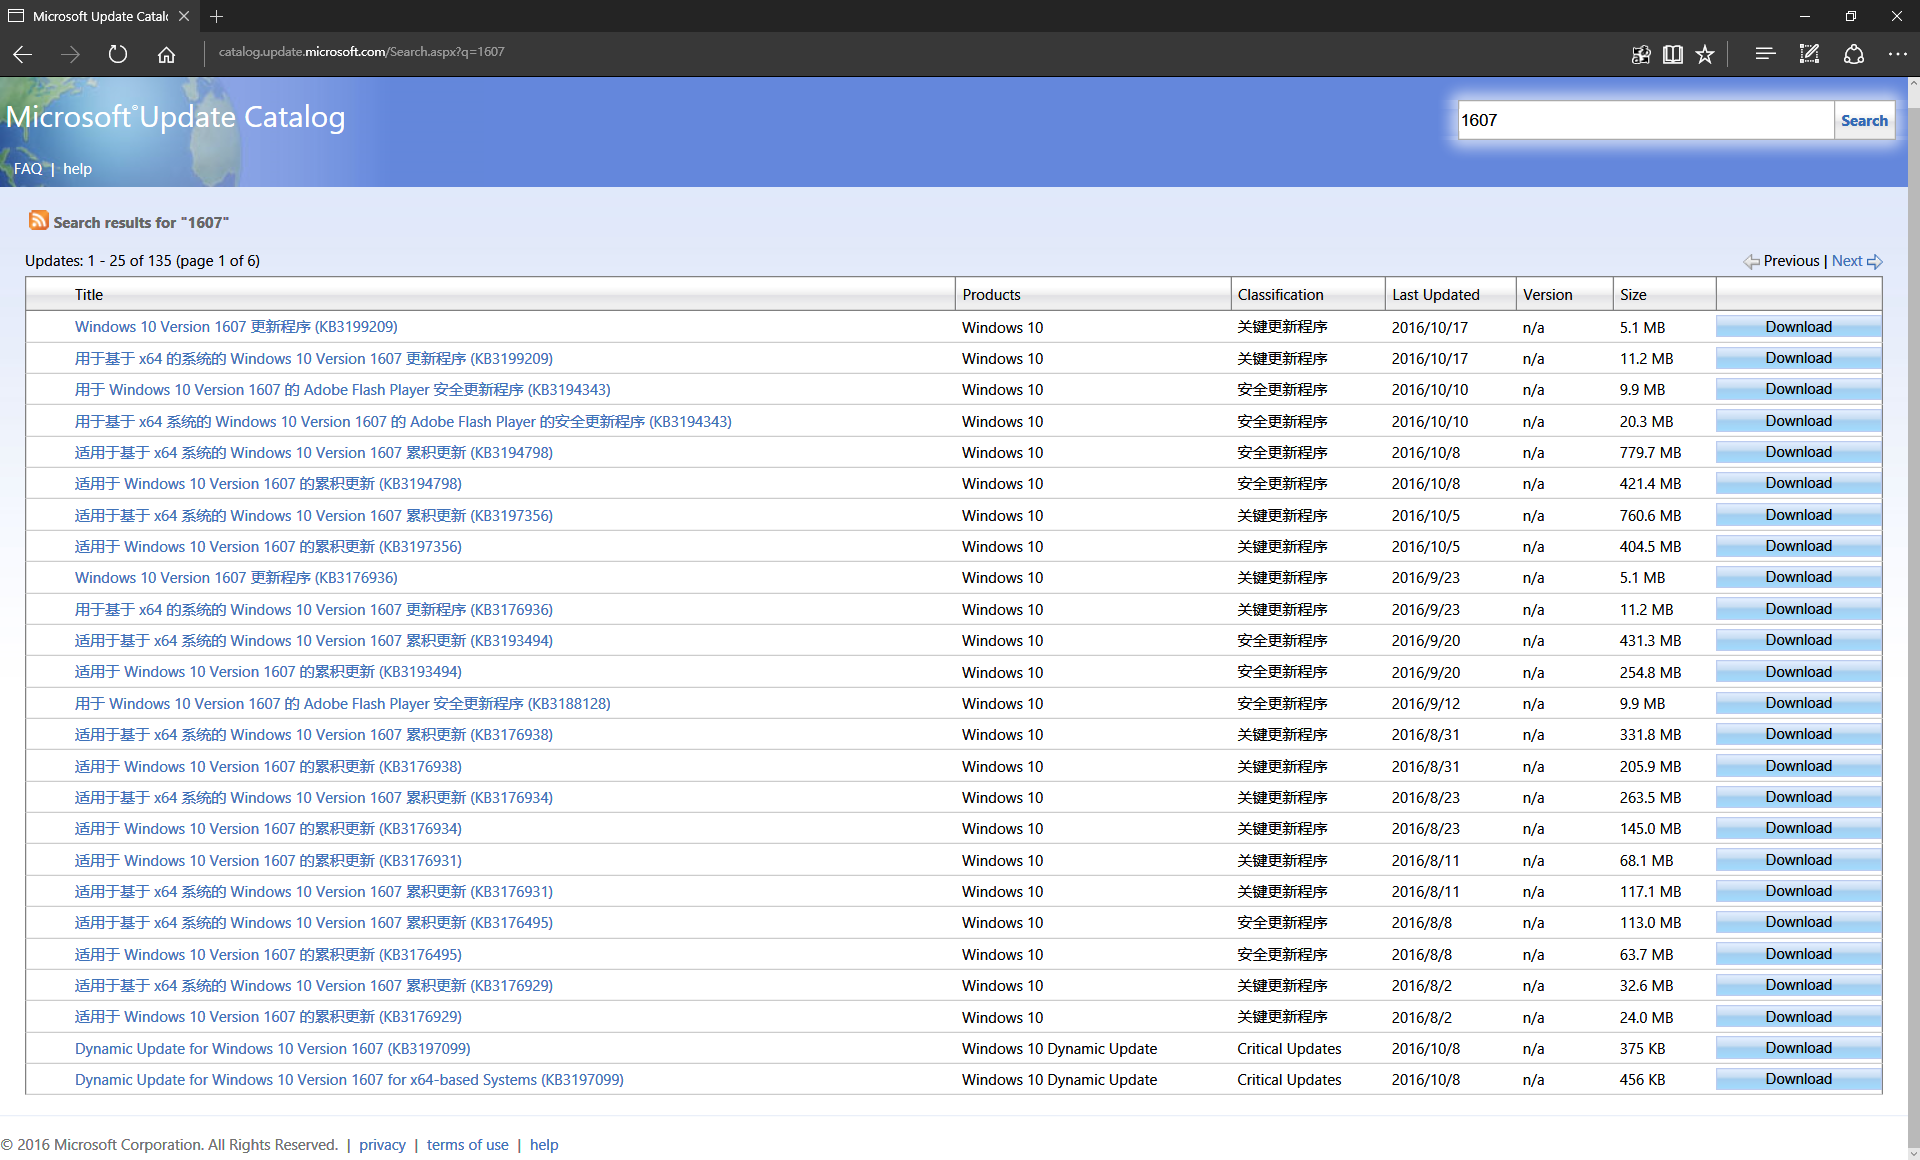Go to browser home page
Image resolution: width=1920 pixels, height=1160 pixels.
[166, 54]
